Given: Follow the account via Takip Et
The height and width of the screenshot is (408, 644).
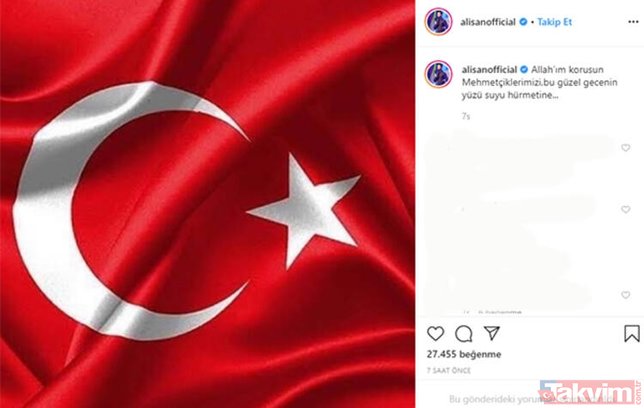Looking at the screenshot, I should coord(554,22).
